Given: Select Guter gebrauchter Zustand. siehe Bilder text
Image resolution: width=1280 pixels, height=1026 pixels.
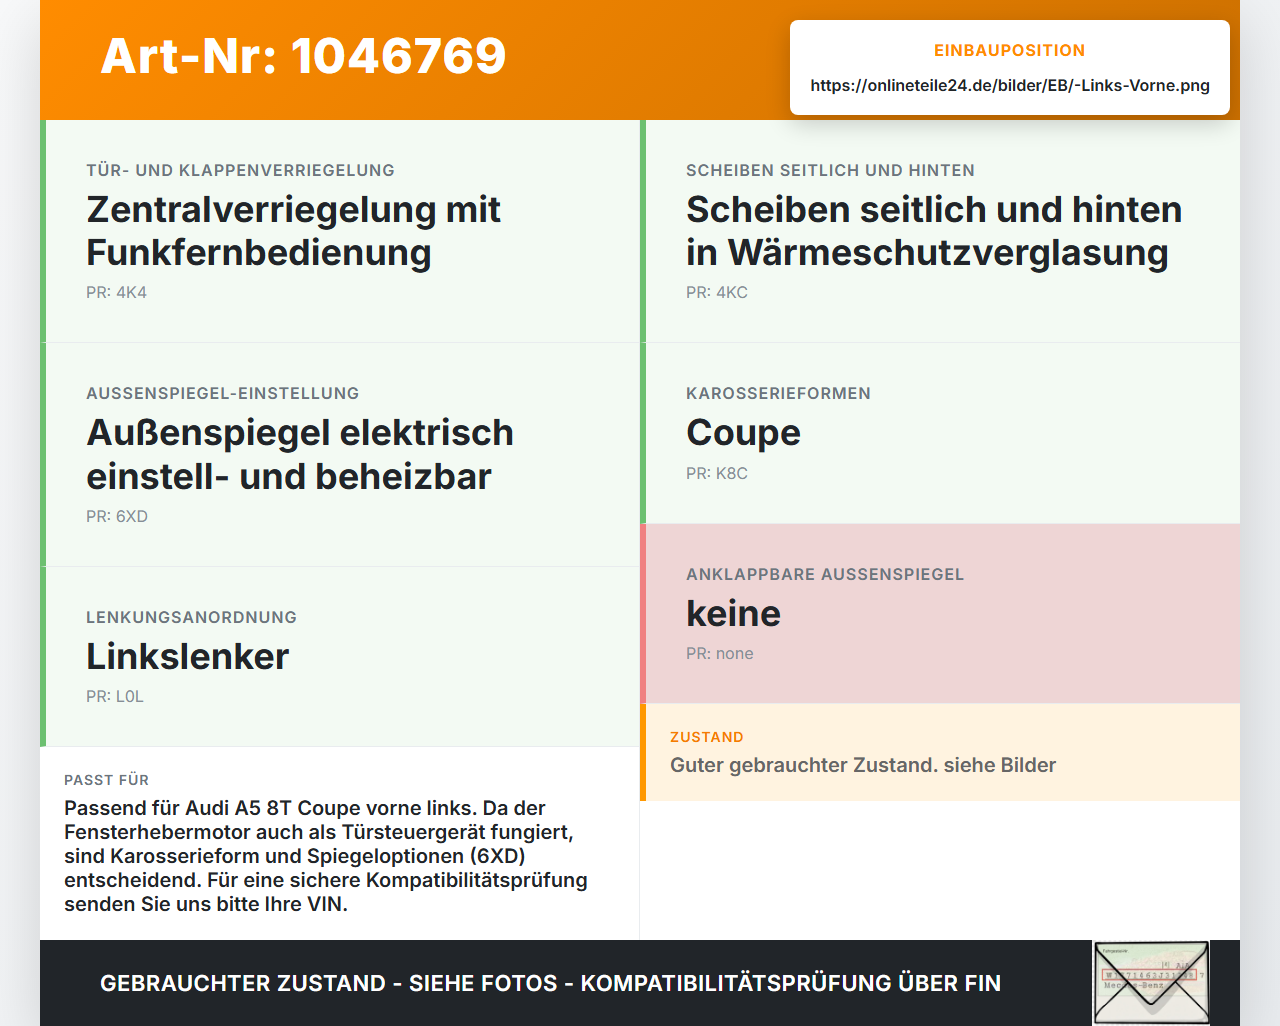Looking at the screenshot, I should coord(863,765).
